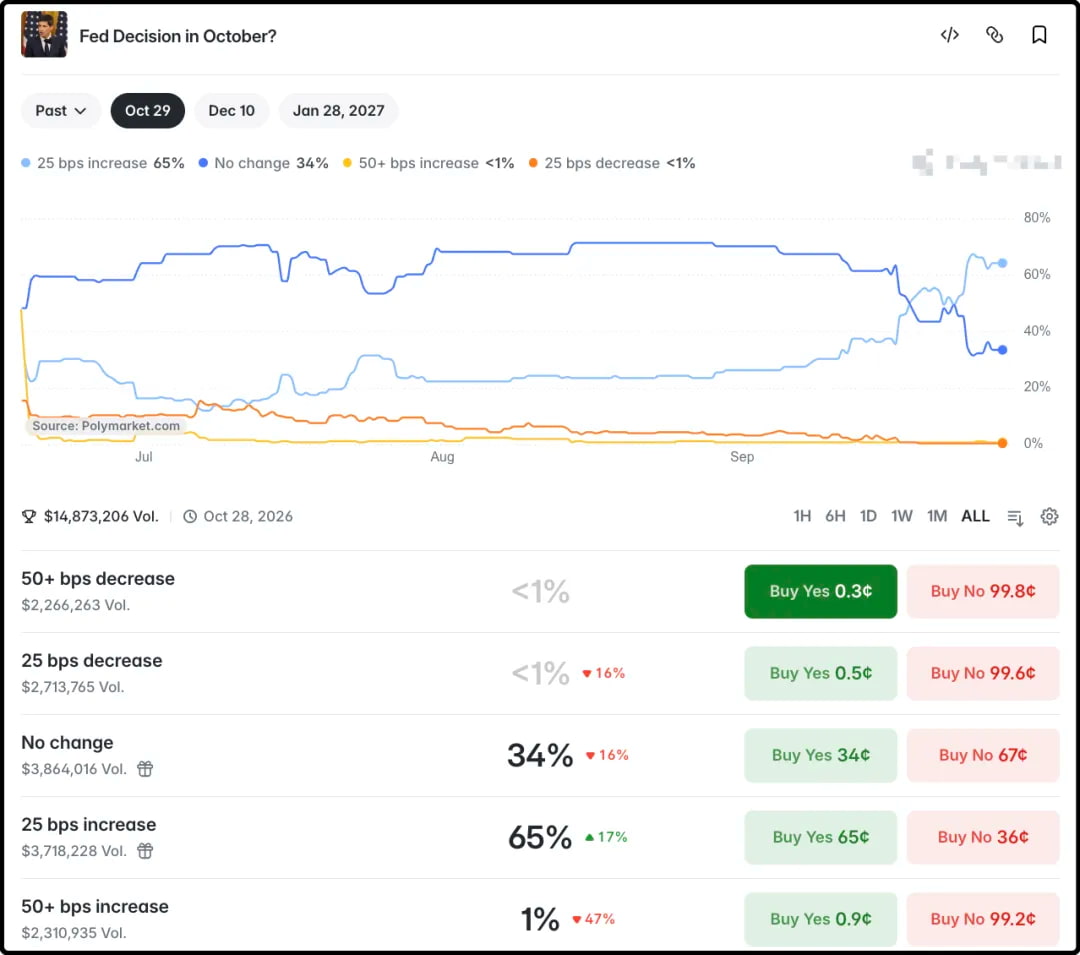The width and height of the screenshot is (1080, 955).
Task: Set chart range to 1D
Action: tap(868, 516)
